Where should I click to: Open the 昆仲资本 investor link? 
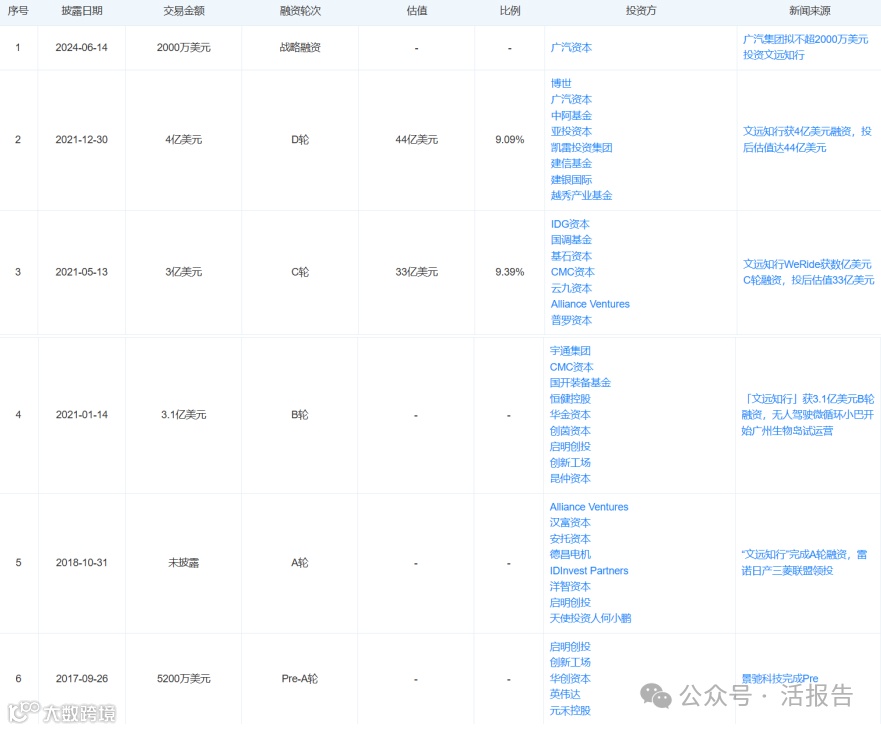[570, 479]
